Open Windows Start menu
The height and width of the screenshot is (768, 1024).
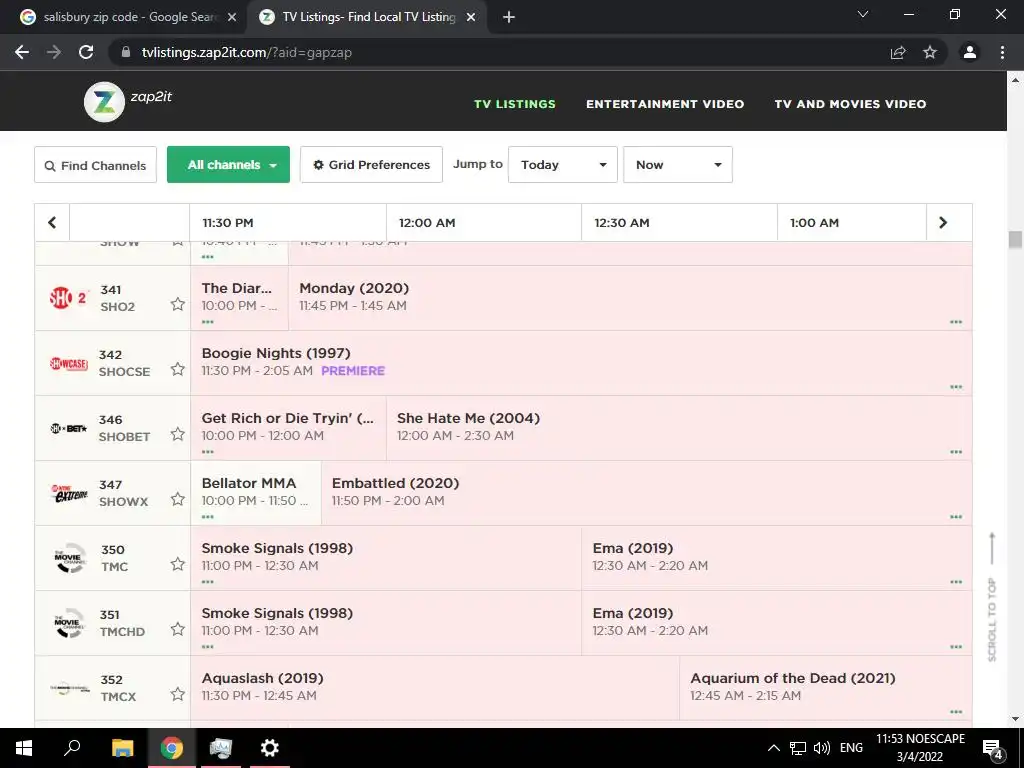tap(24, 748)
